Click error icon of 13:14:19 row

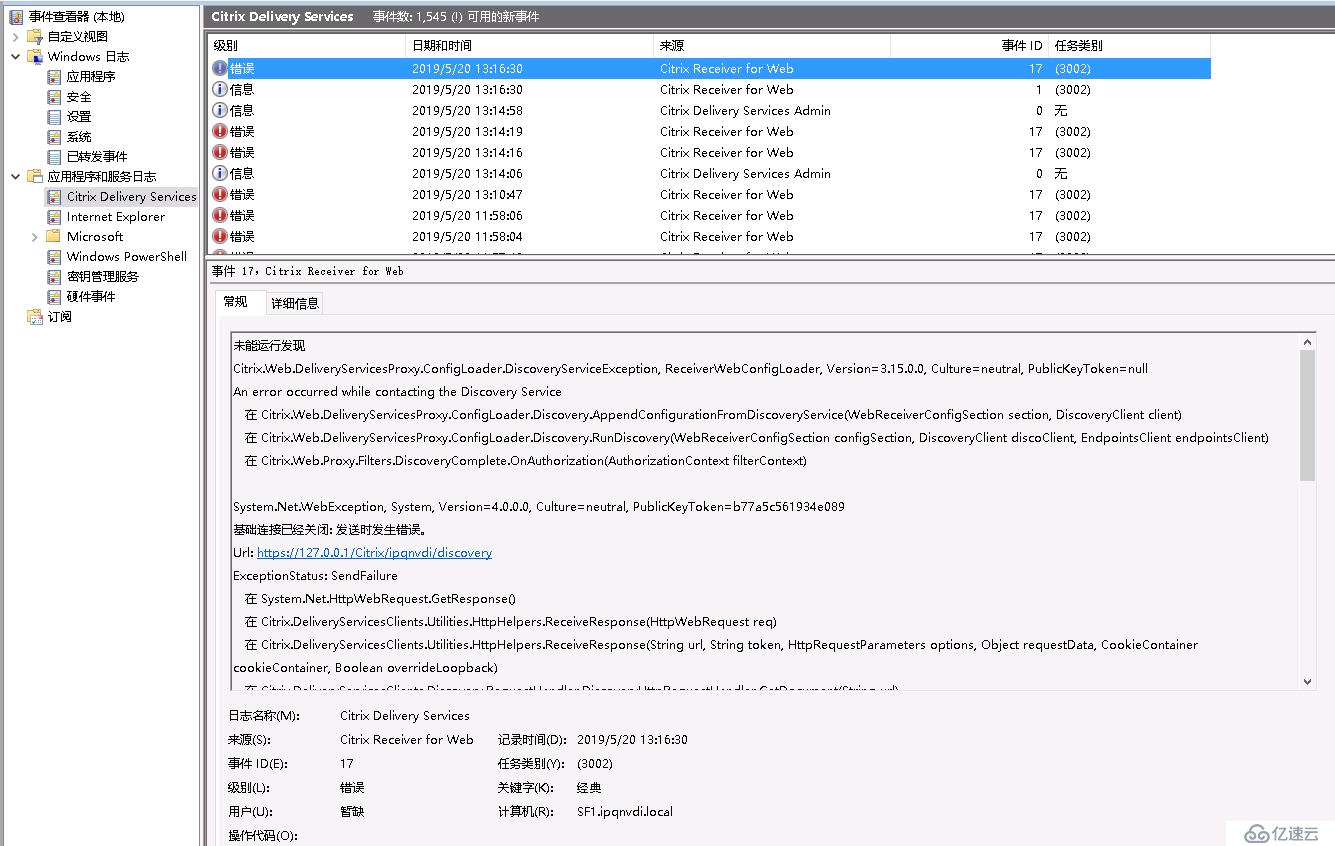click(x=220, y=132)
